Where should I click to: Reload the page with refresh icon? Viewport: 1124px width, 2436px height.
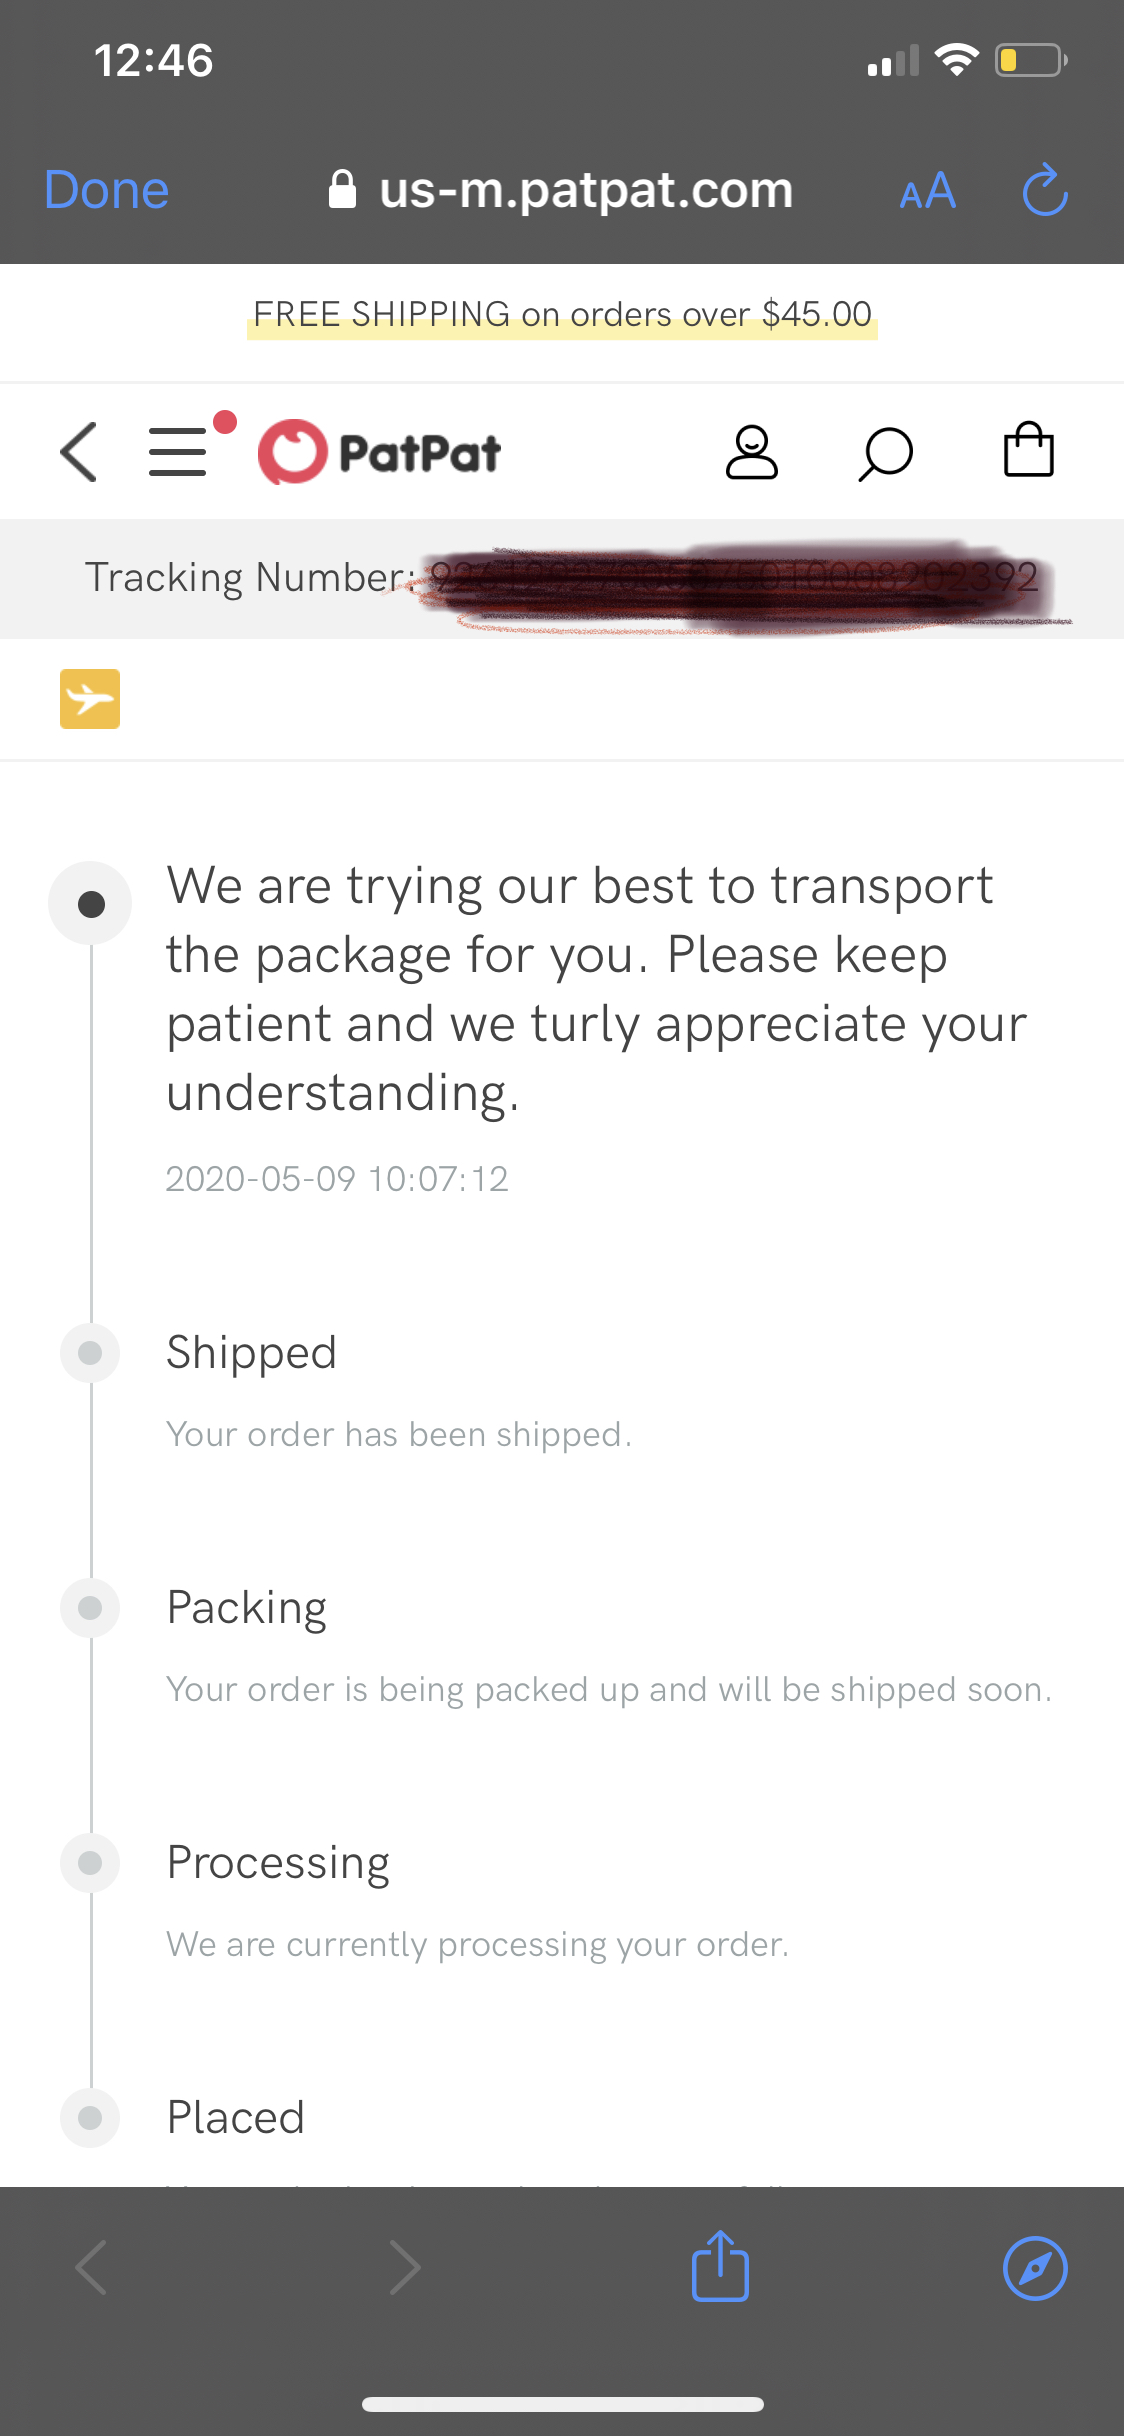pos(1045,190)
